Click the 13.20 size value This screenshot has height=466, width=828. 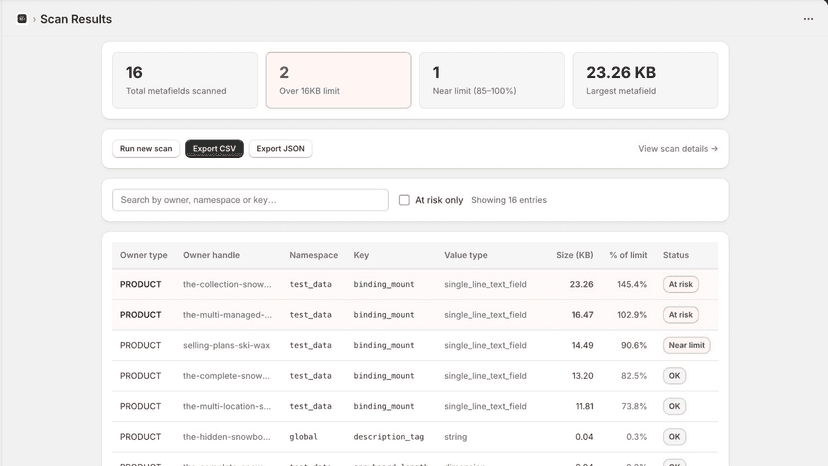click(x=582, y=376)
